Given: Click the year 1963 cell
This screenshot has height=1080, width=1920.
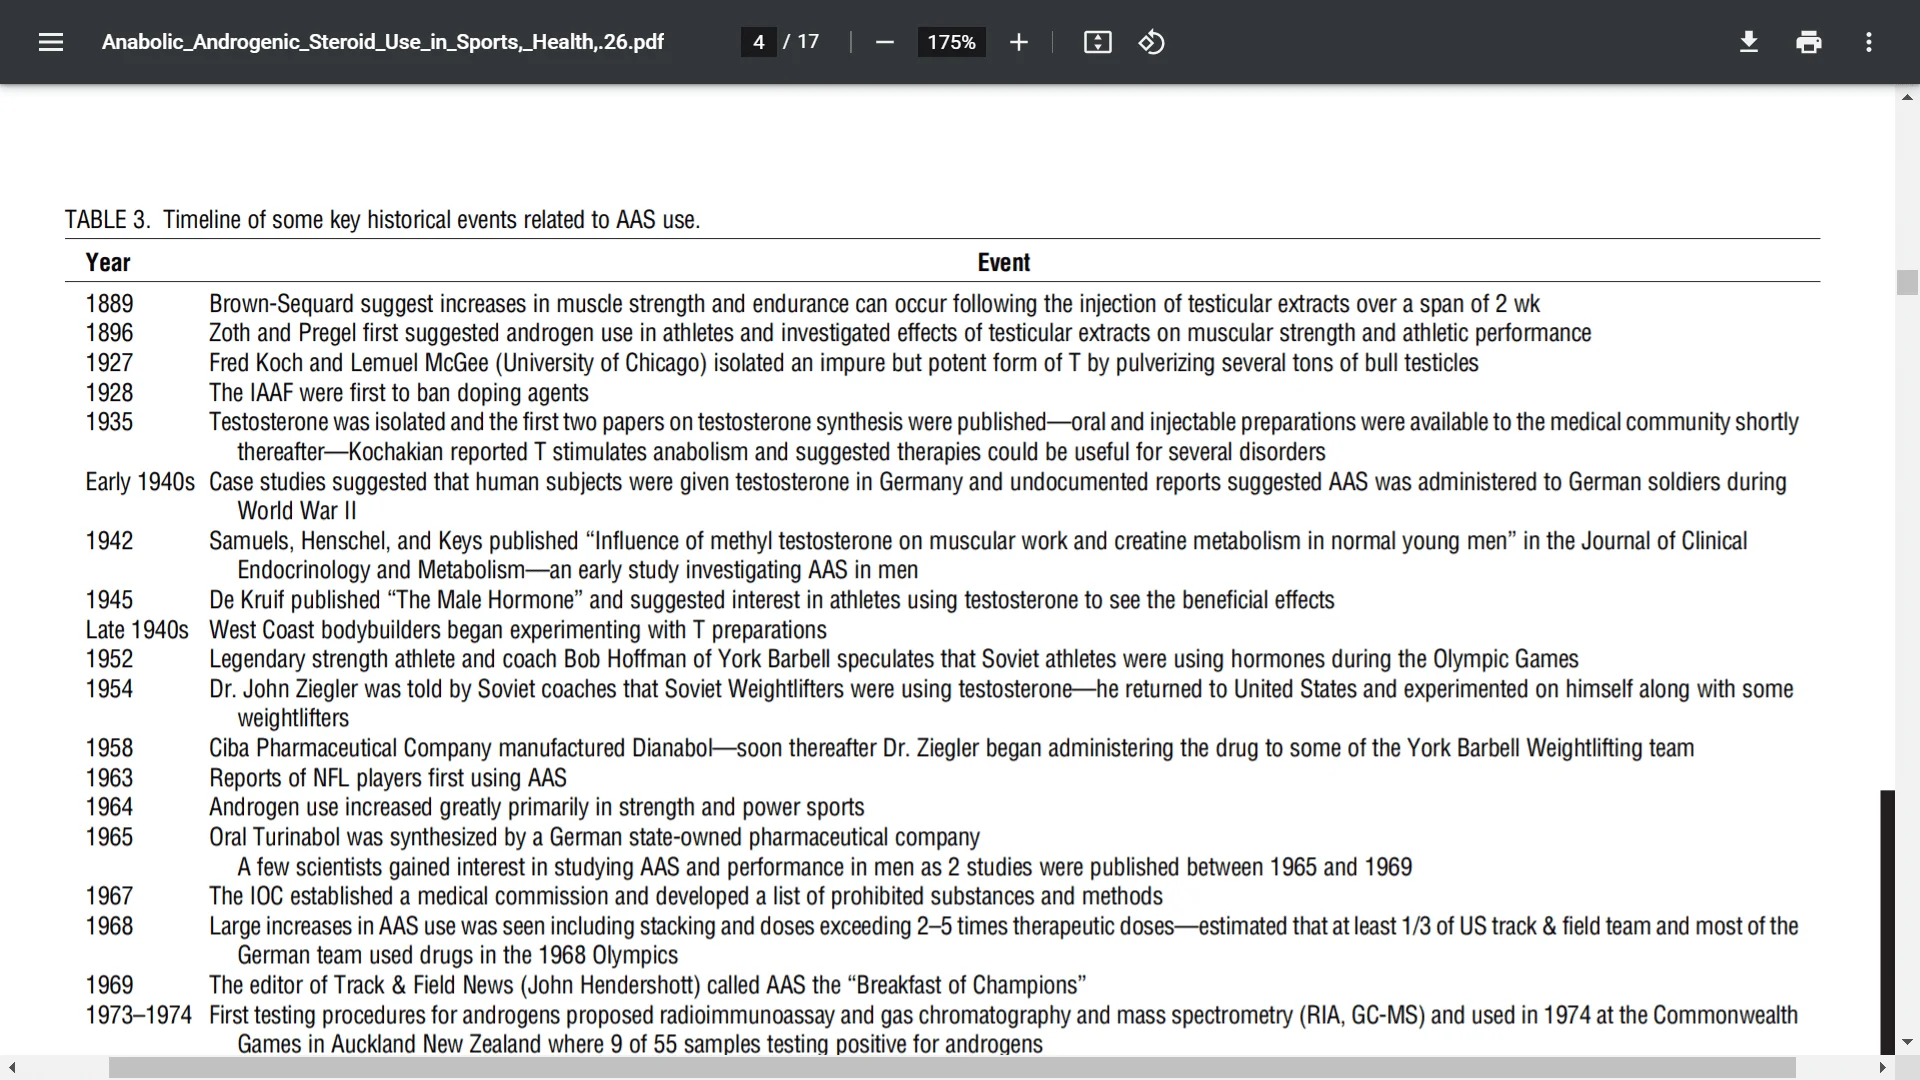Looking at the screenshot, I should tap(109, 778).
